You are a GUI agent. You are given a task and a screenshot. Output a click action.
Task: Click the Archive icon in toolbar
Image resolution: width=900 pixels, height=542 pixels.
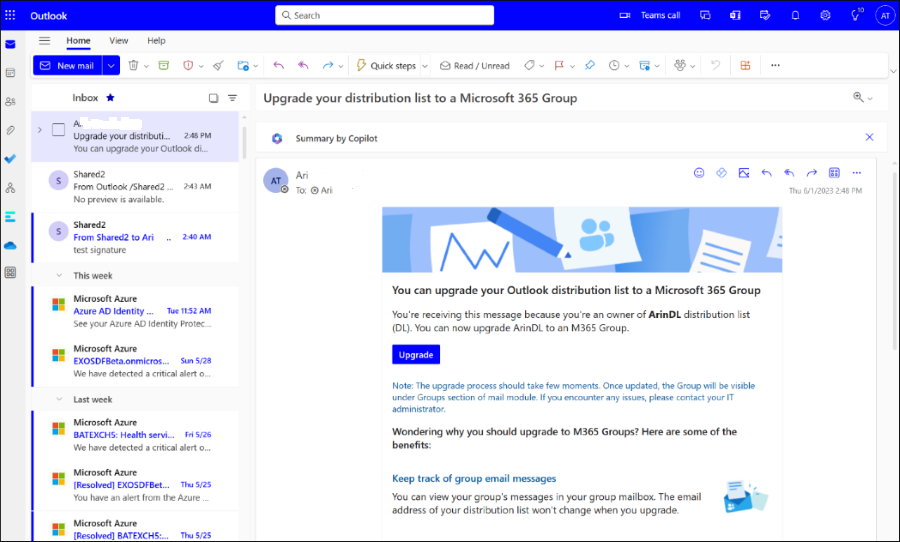(164, 65)
